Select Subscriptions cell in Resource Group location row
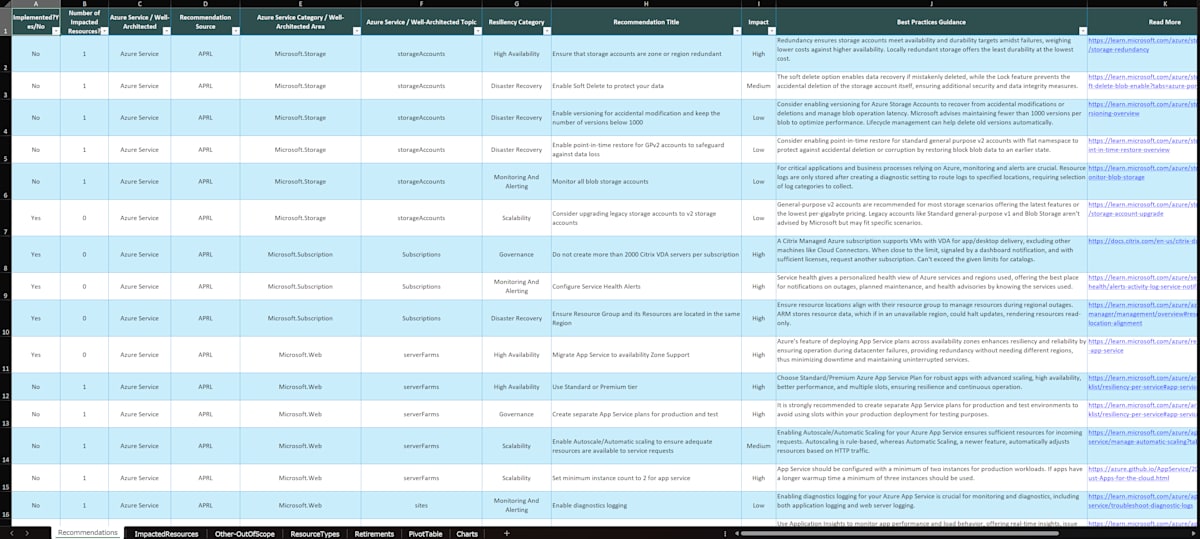1200x539 pixels. point(421,317)
